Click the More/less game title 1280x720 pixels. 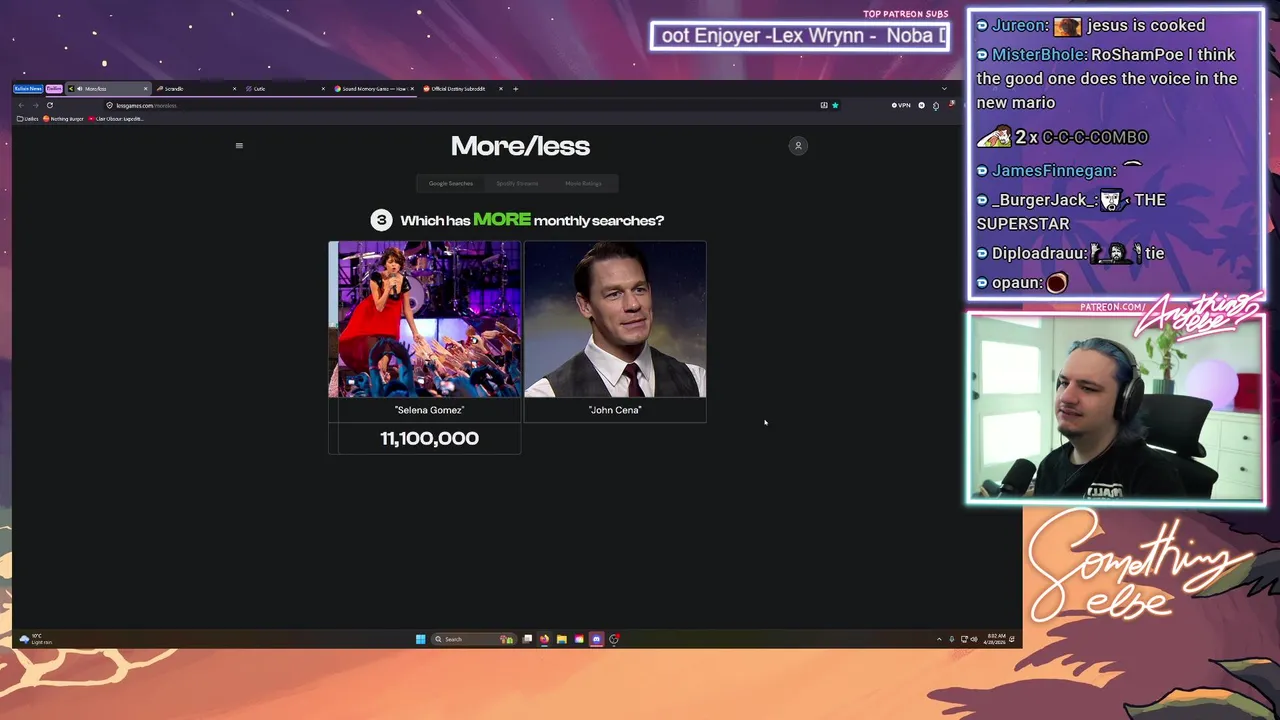point(520,146)
